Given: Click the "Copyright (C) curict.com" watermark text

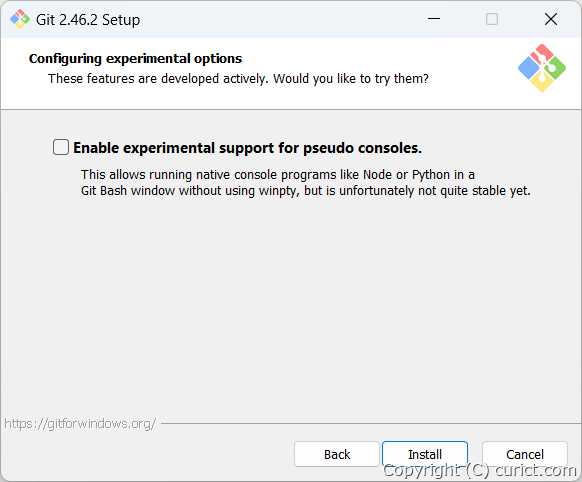Looking at the screenshot, I should click(x=480, y=470).
